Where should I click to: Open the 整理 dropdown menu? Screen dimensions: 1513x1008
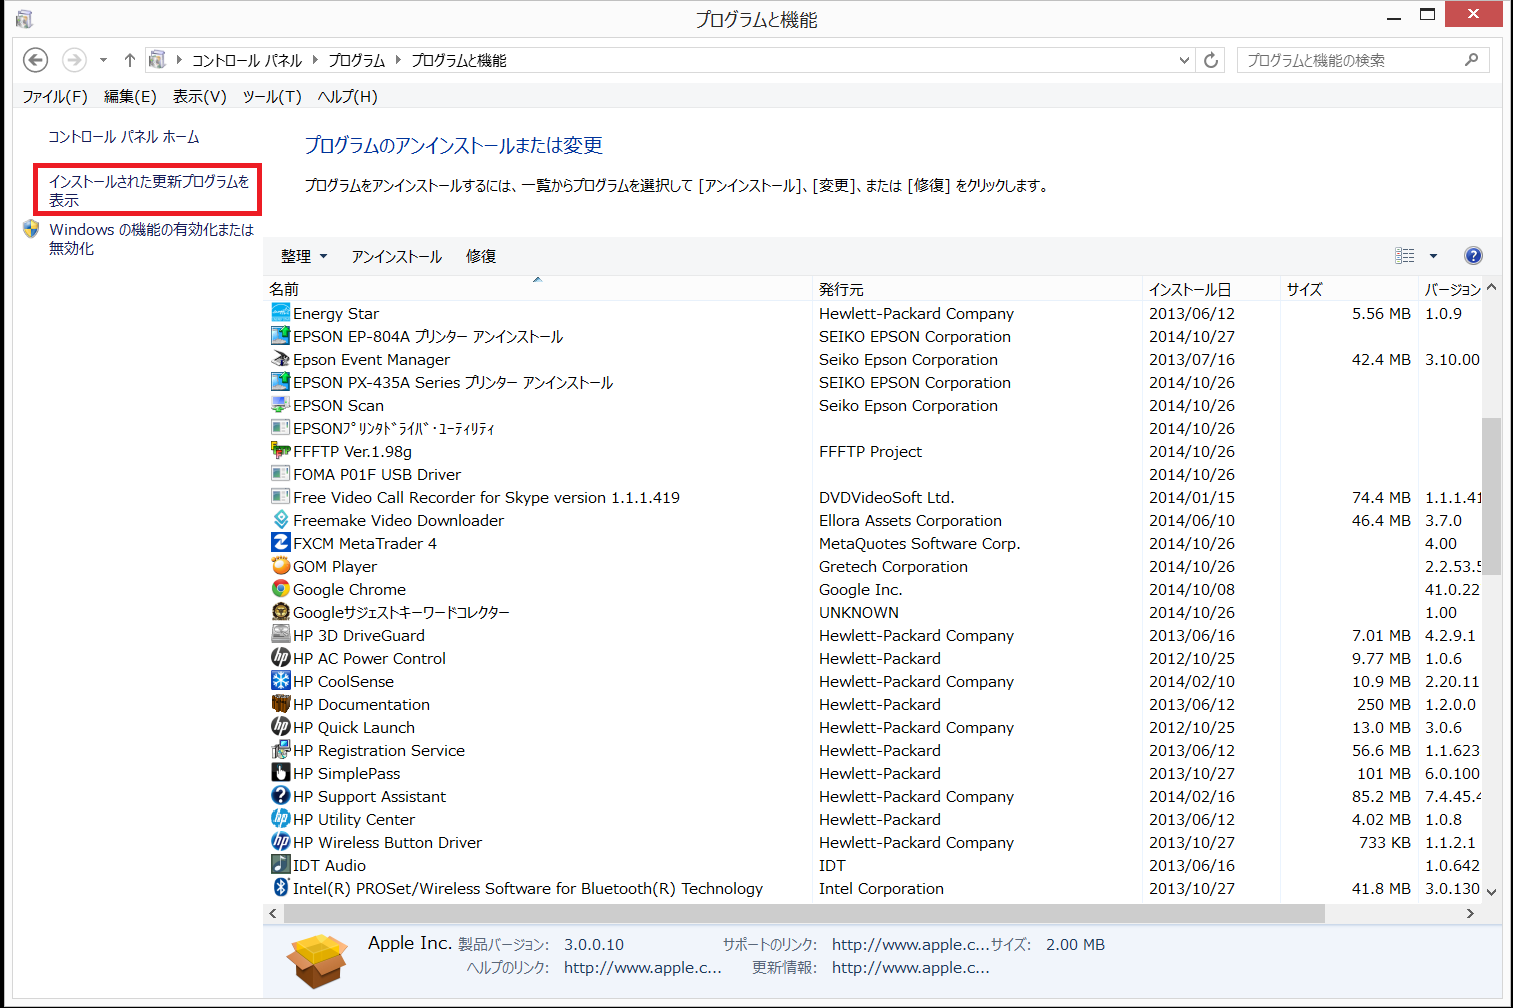click(x=304, y=257)
